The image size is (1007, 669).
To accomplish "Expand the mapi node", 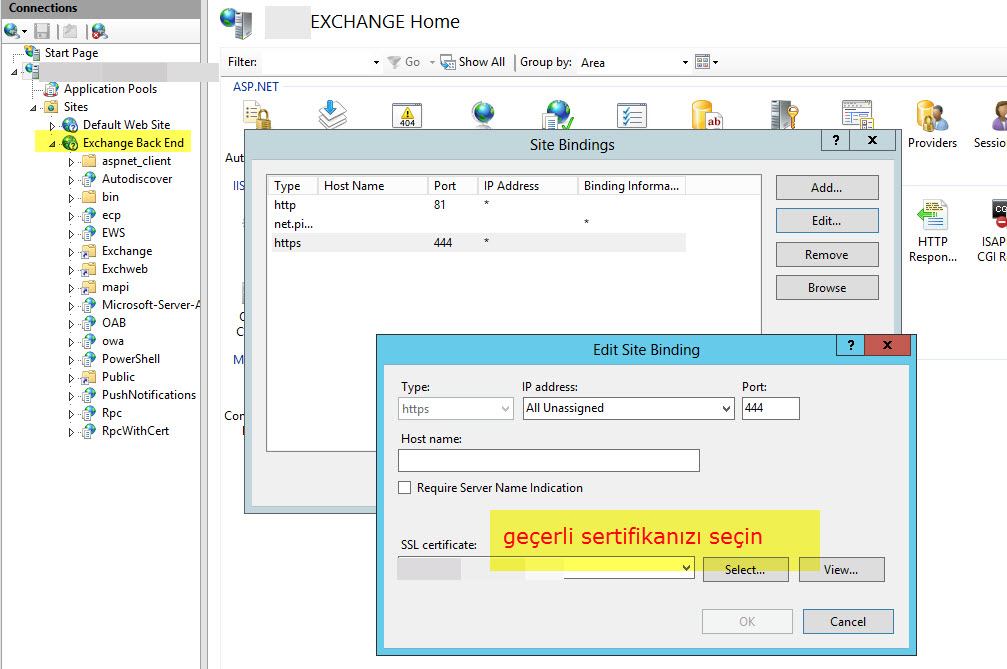I will click(x=71, y=288).
